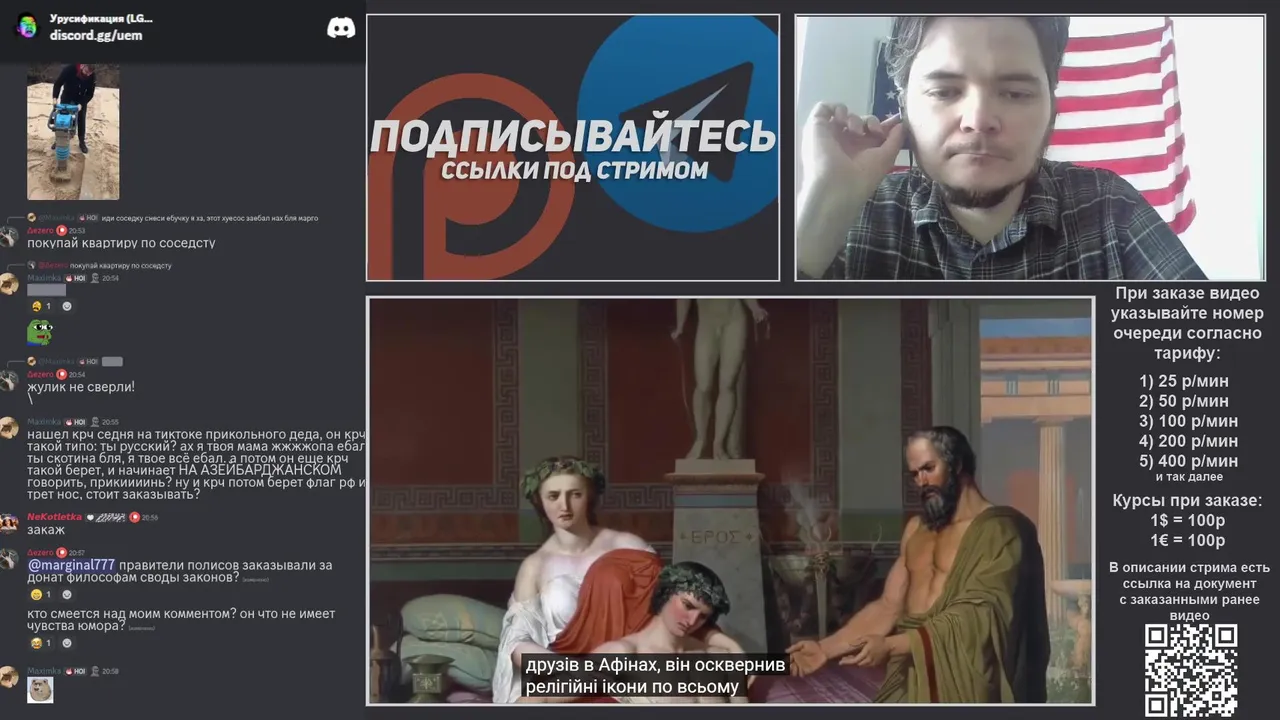
Task: Open the sand tamper photo attachment
Action: (x=73, y=131)
